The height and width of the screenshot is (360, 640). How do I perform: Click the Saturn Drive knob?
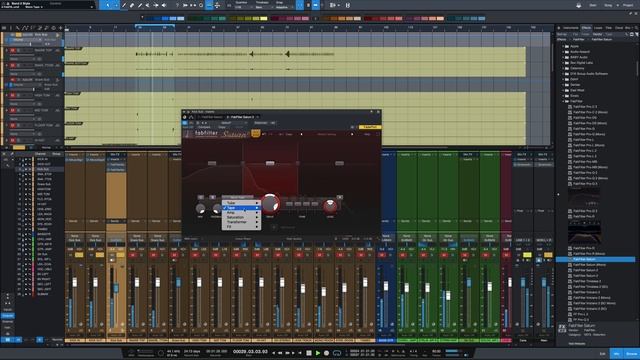tap(270, 203)
